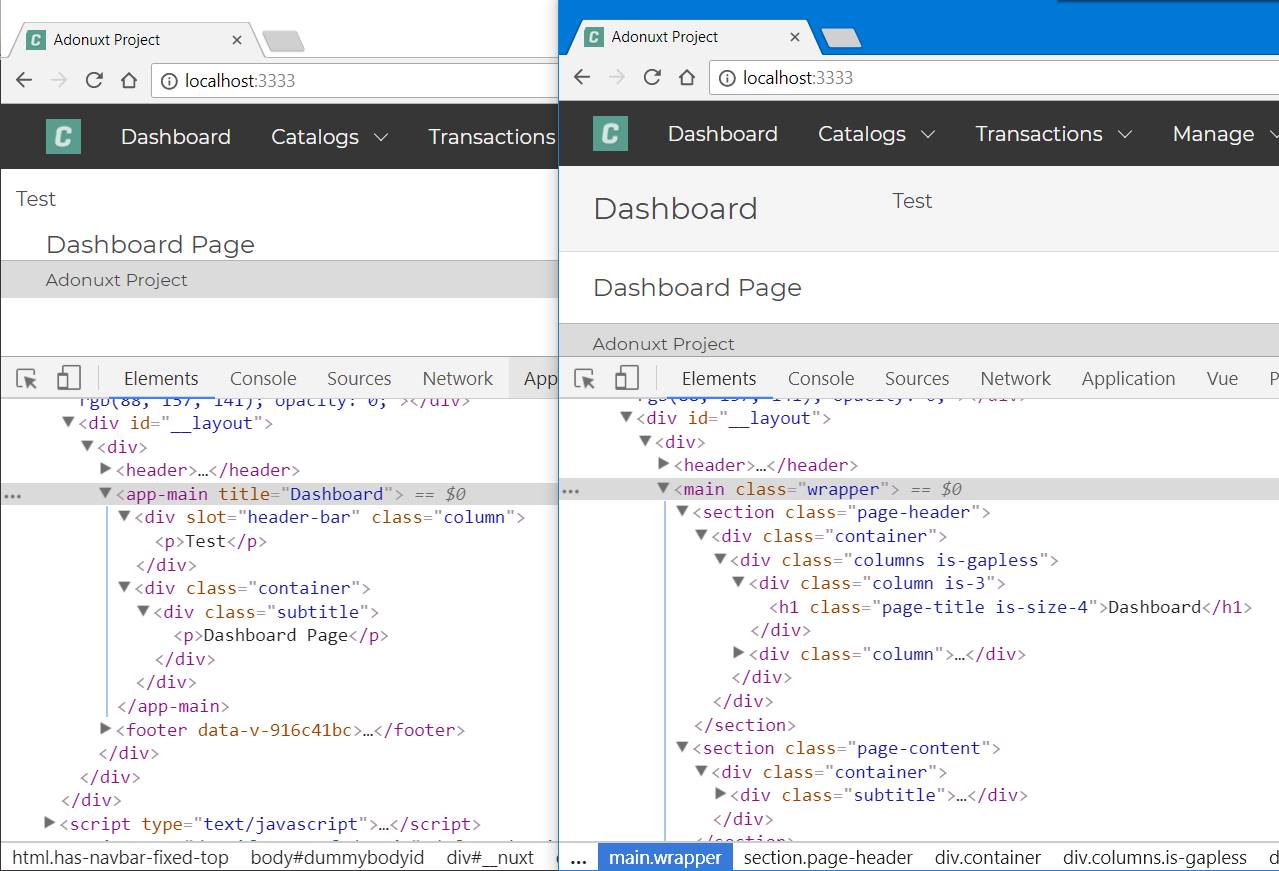Switch to Network tab in right DevTools
1279x871 pixels.
[1016, 379]
